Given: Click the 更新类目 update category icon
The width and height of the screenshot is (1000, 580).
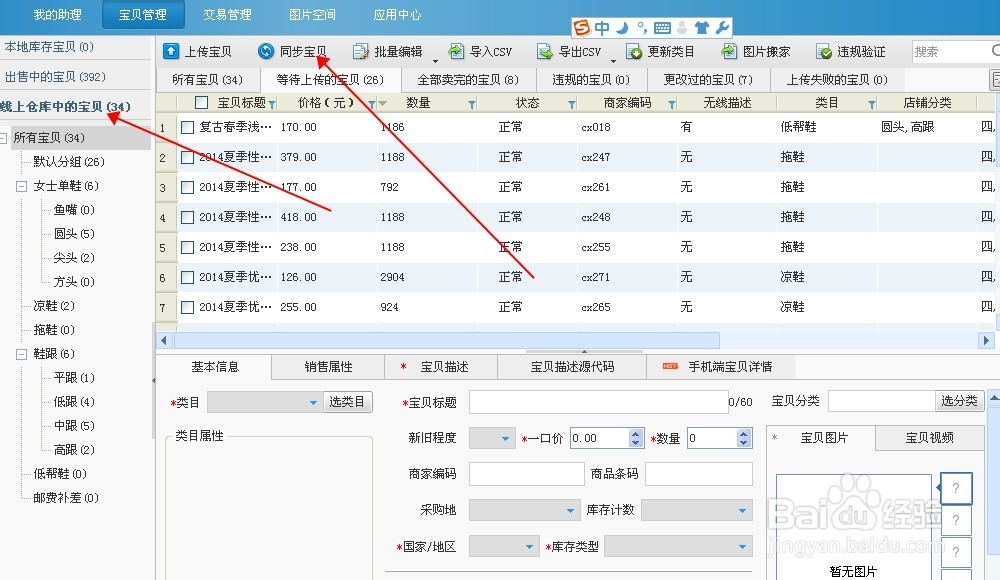Looking at the screenshot, I should tap(634, 51).
